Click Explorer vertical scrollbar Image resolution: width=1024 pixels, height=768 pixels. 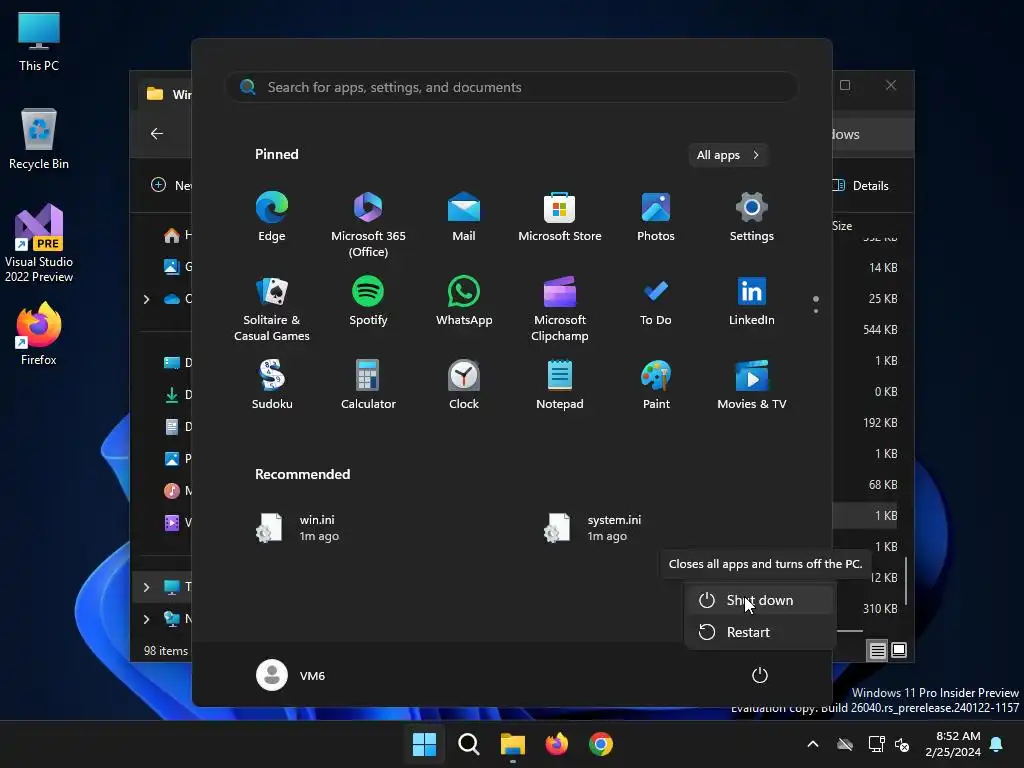coord(906,581)
